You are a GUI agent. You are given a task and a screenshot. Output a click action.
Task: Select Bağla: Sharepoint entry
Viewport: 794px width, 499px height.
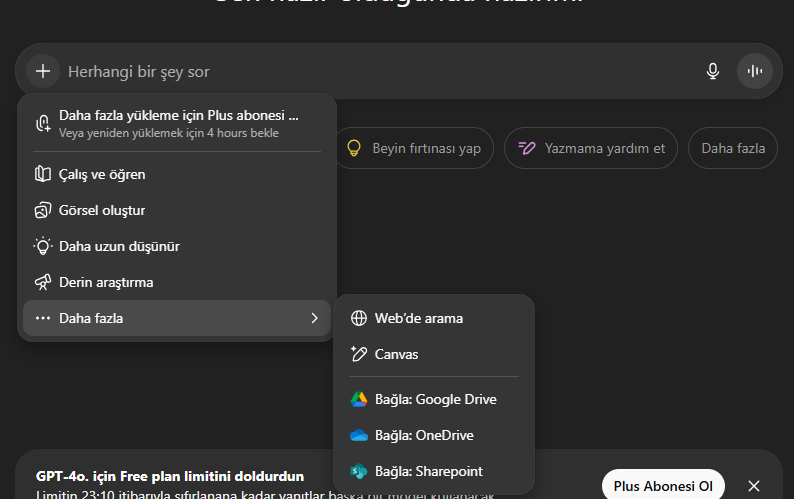[x=434, y=471]
